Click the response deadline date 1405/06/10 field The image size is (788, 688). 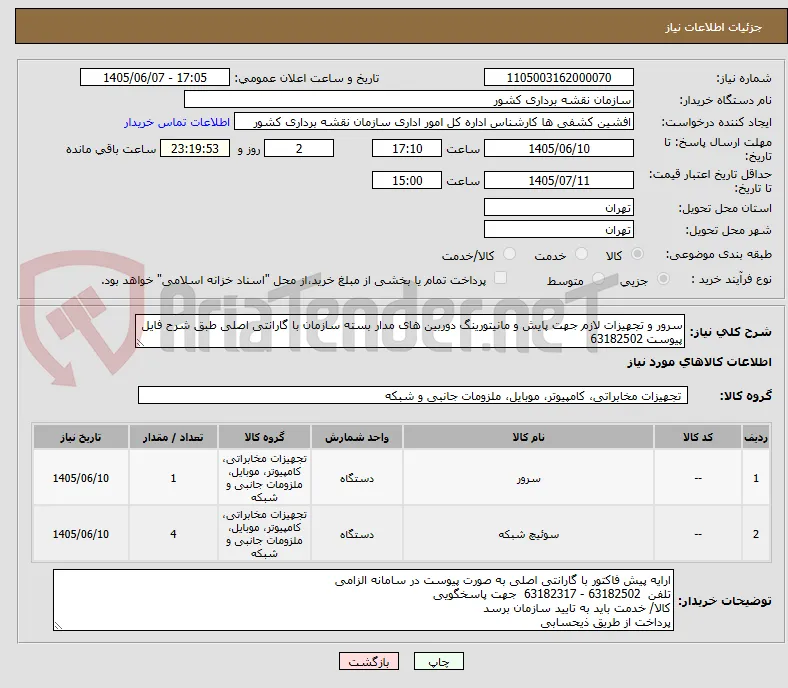559,148
